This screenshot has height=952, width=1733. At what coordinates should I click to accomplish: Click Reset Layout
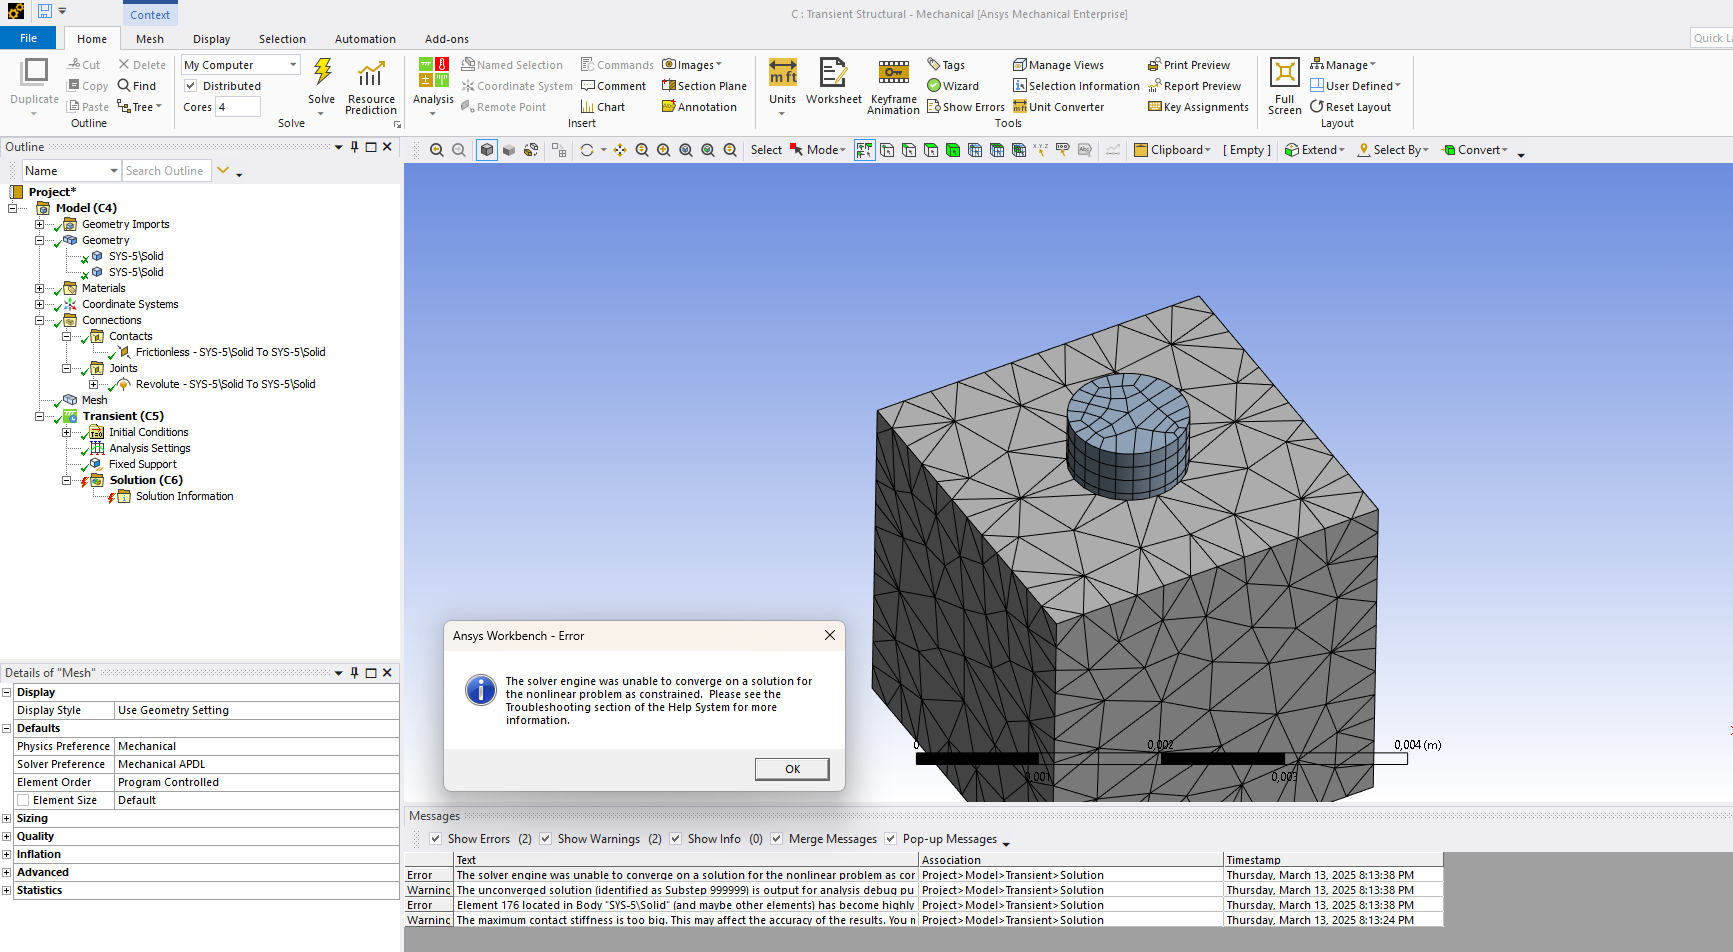[1350, 107]
